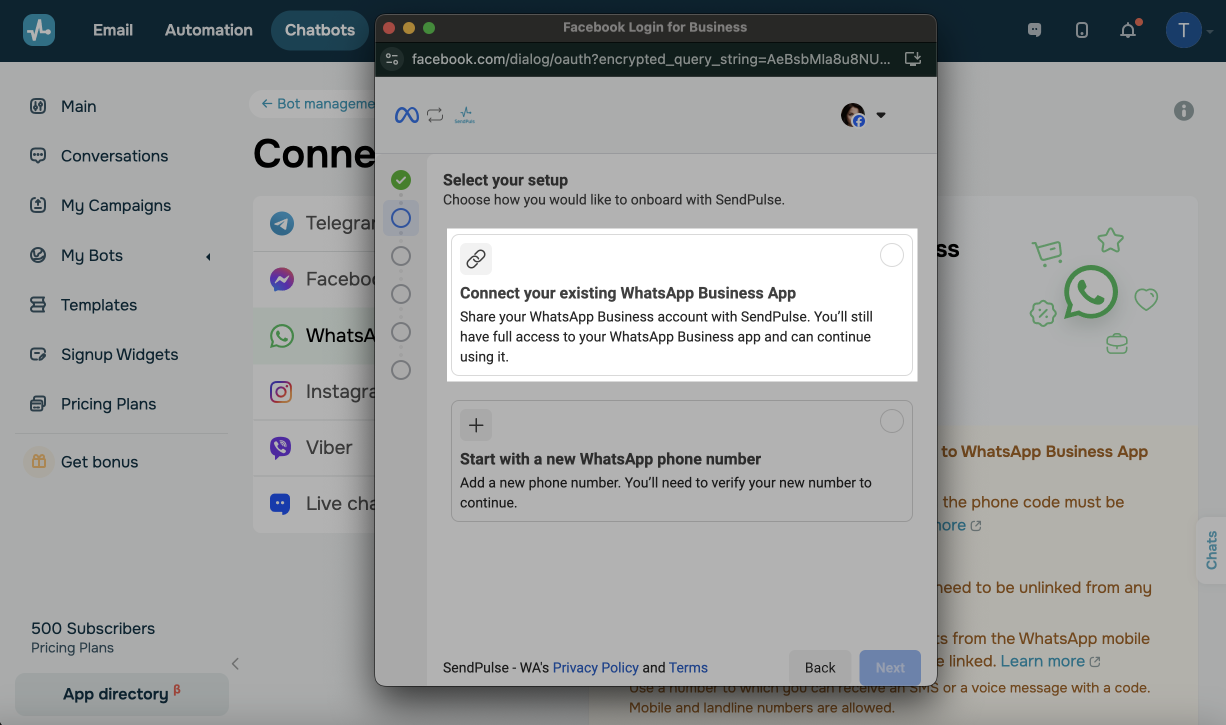The height and width of the screenshot is (725, 1226).
Task: Click the Select your setup heading
Action: 505,180
